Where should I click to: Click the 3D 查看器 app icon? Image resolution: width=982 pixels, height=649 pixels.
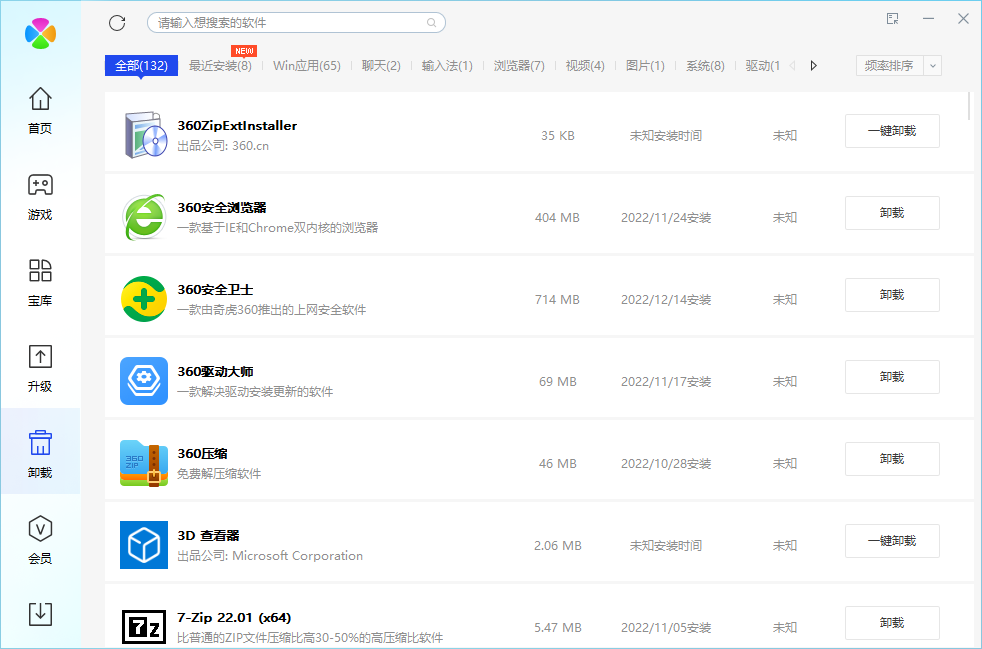coord(144,545)
